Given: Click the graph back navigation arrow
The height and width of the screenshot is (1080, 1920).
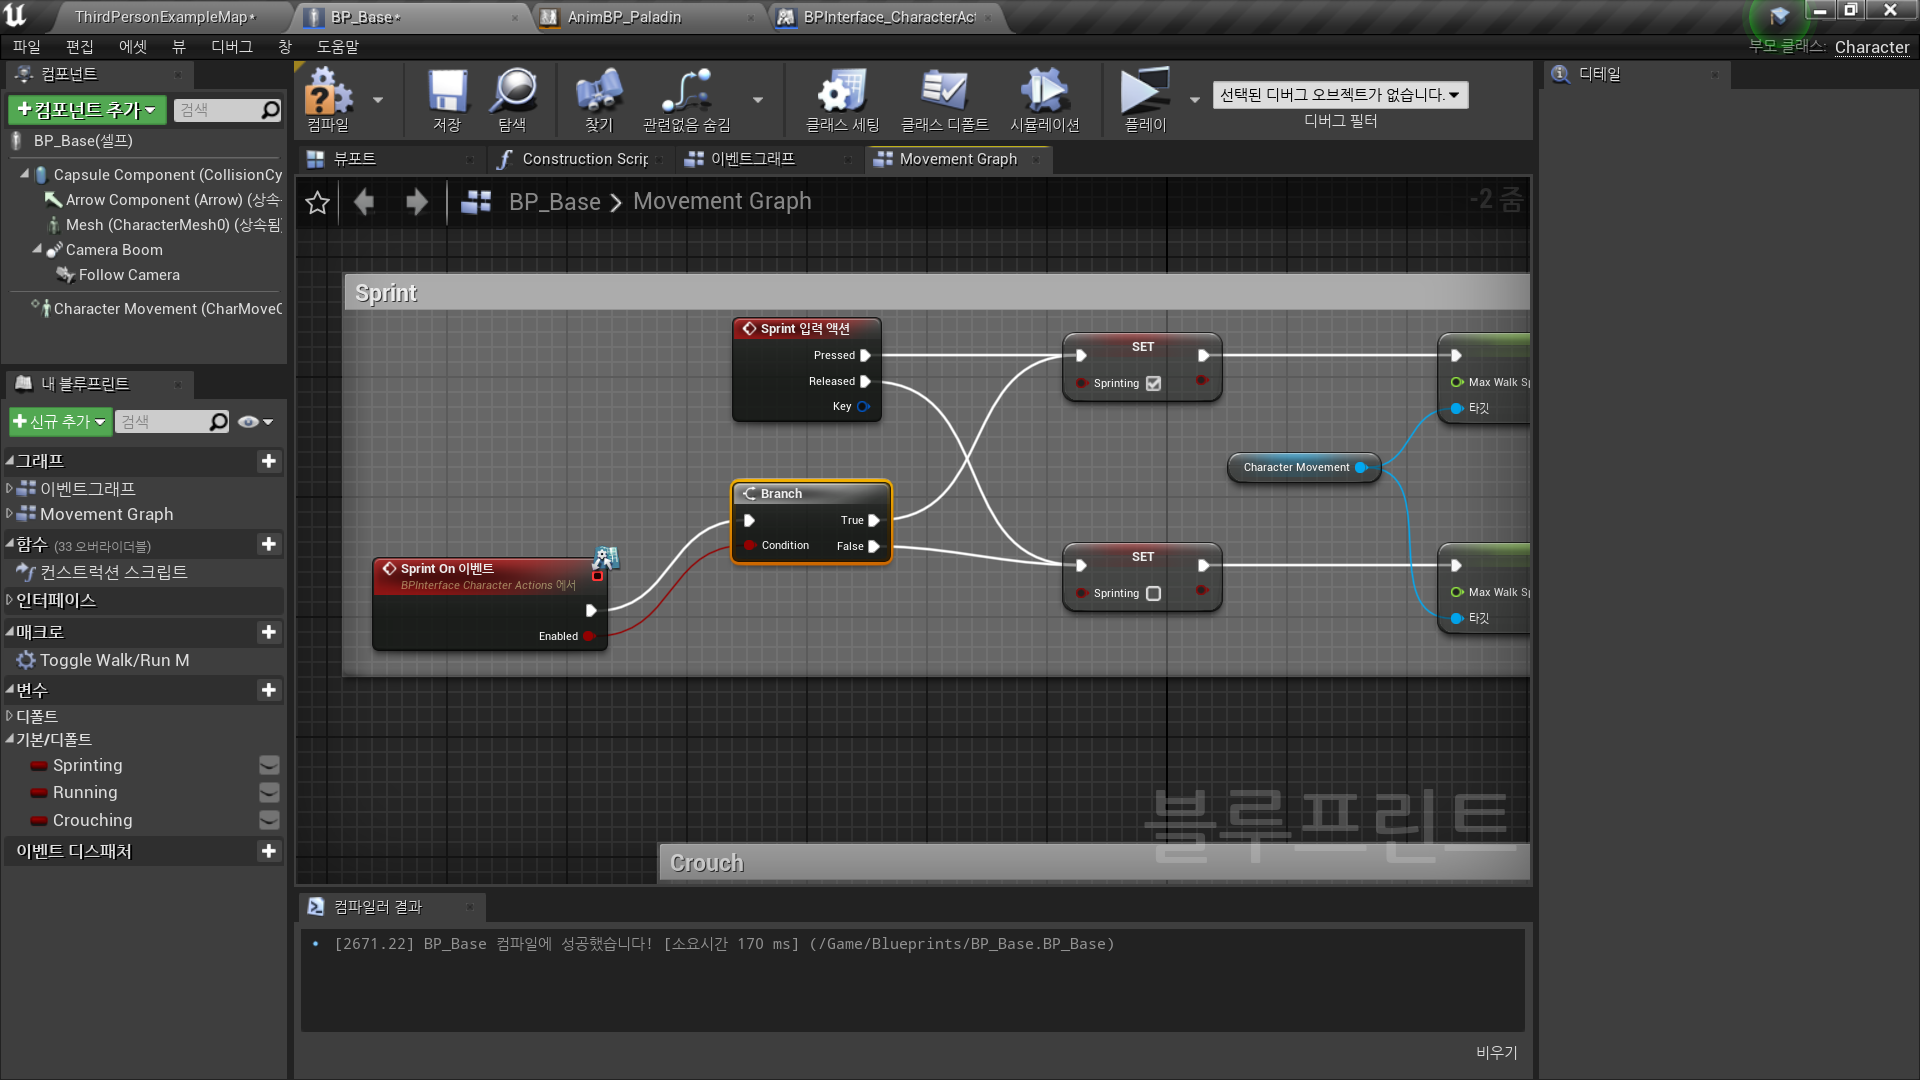Looking at the screenshot, I should tap(364, 203).
